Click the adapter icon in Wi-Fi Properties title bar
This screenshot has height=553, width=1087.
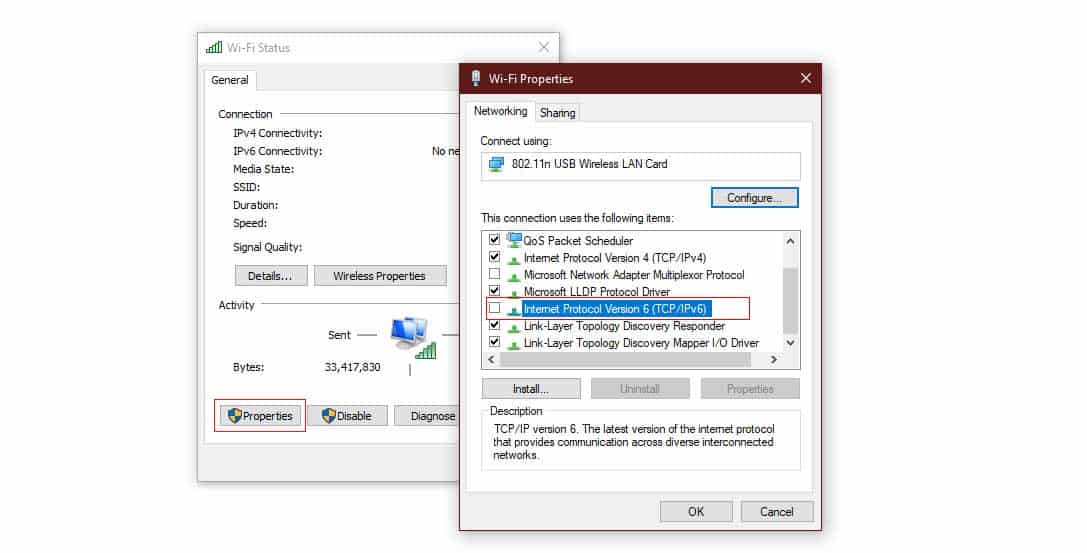pos(476,78)
